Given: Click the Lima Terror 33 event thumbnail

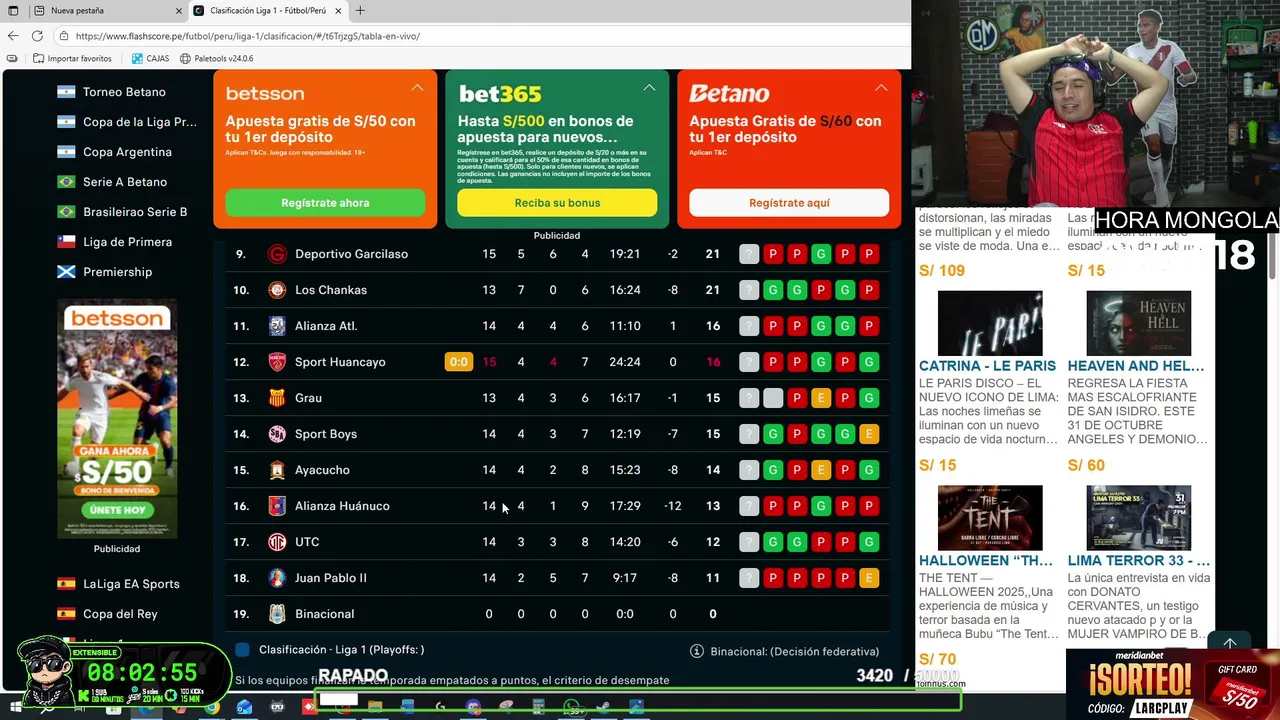Looking at the screenshot, I should [x=1139, y=517].
